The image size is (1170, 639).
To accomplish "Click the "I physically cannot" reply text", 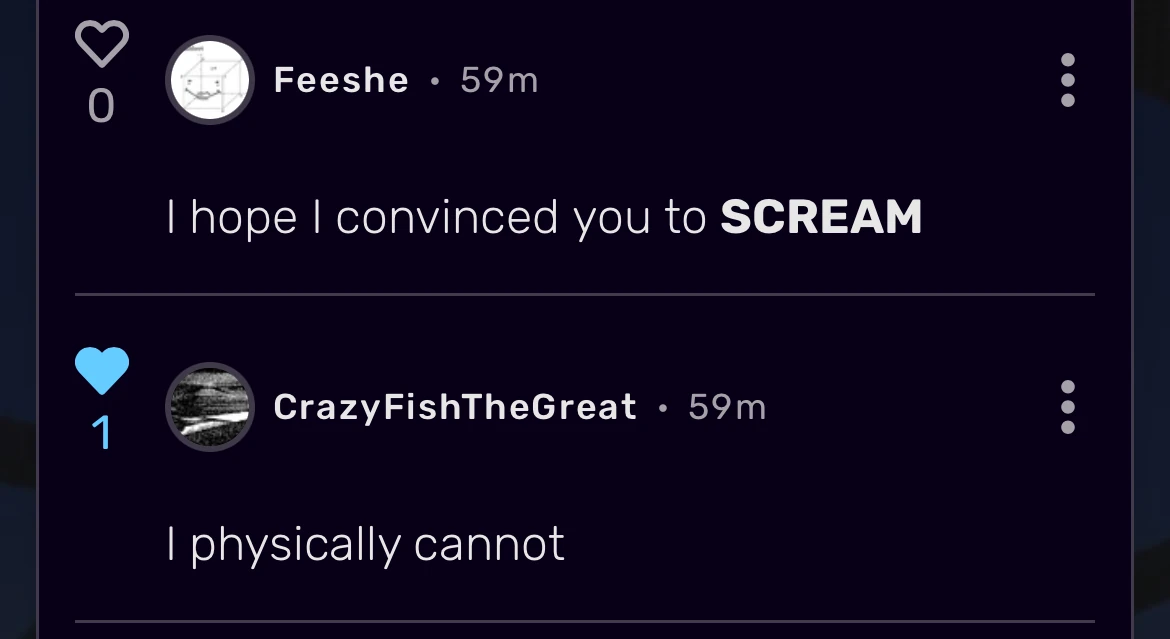I will pos(366,544).
